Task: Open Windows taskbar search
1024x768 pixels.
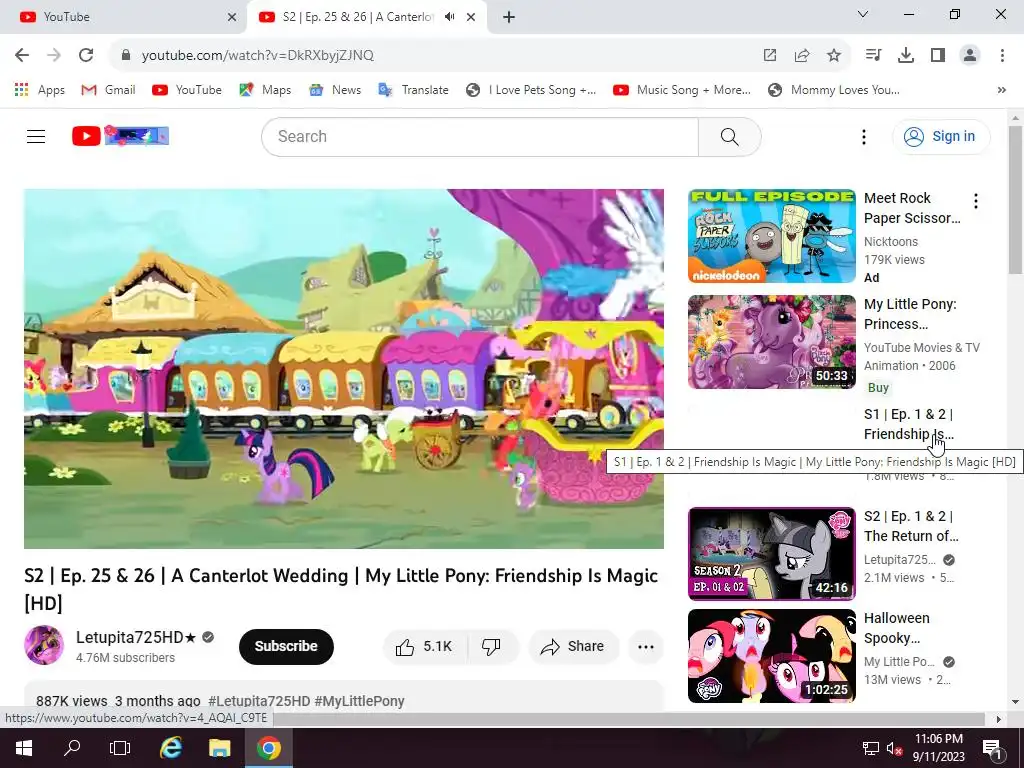Action: [72, 748]
